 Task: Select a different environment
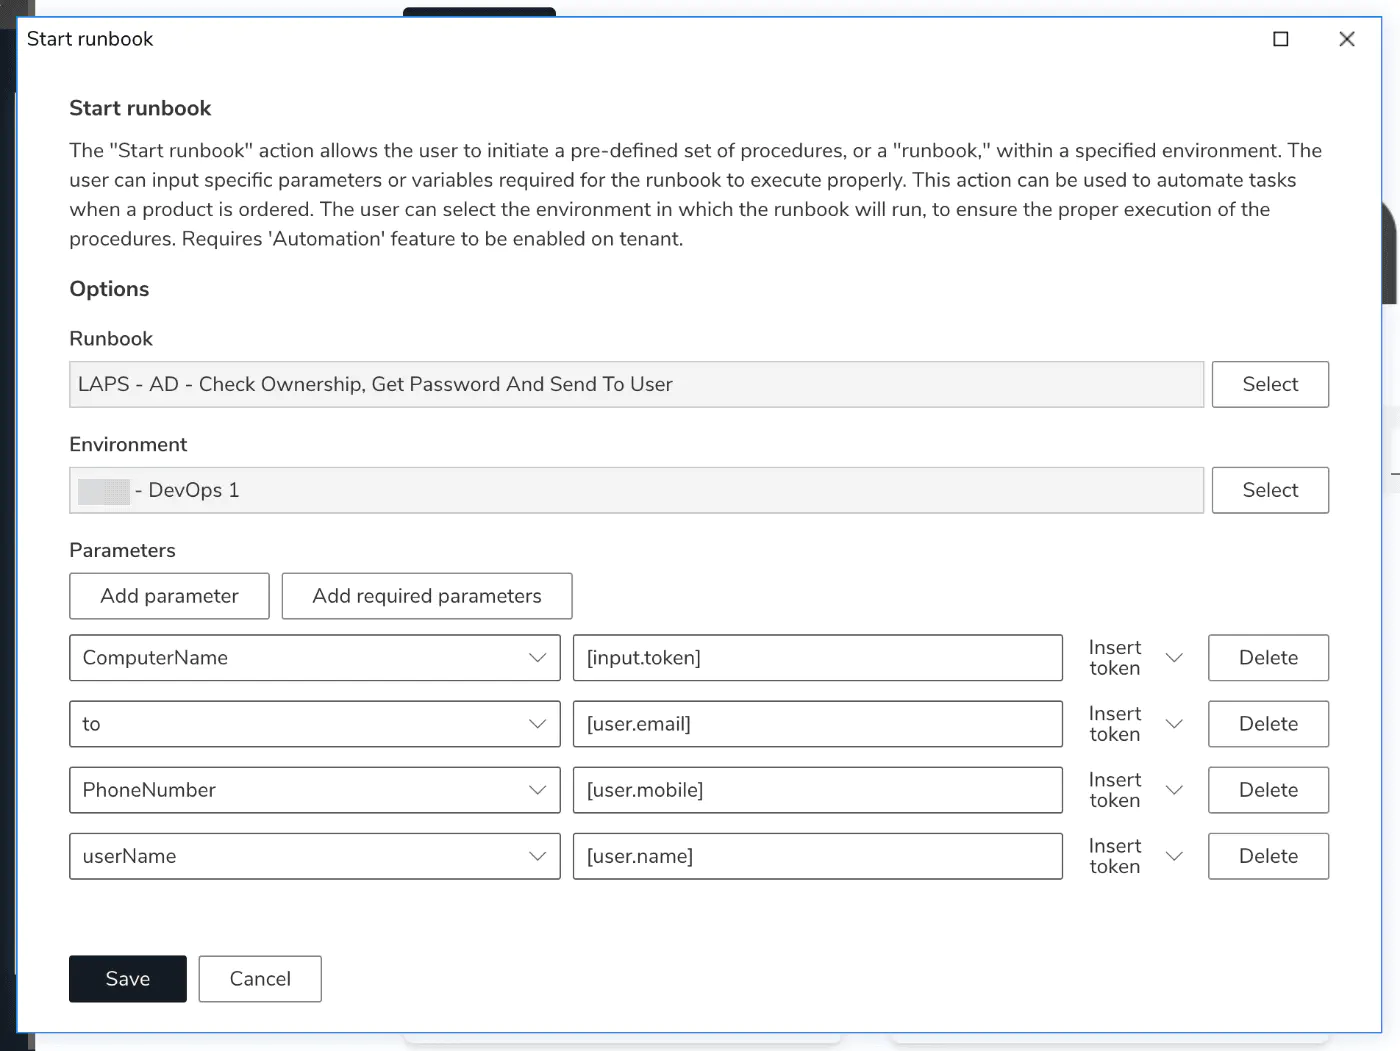1270,490
